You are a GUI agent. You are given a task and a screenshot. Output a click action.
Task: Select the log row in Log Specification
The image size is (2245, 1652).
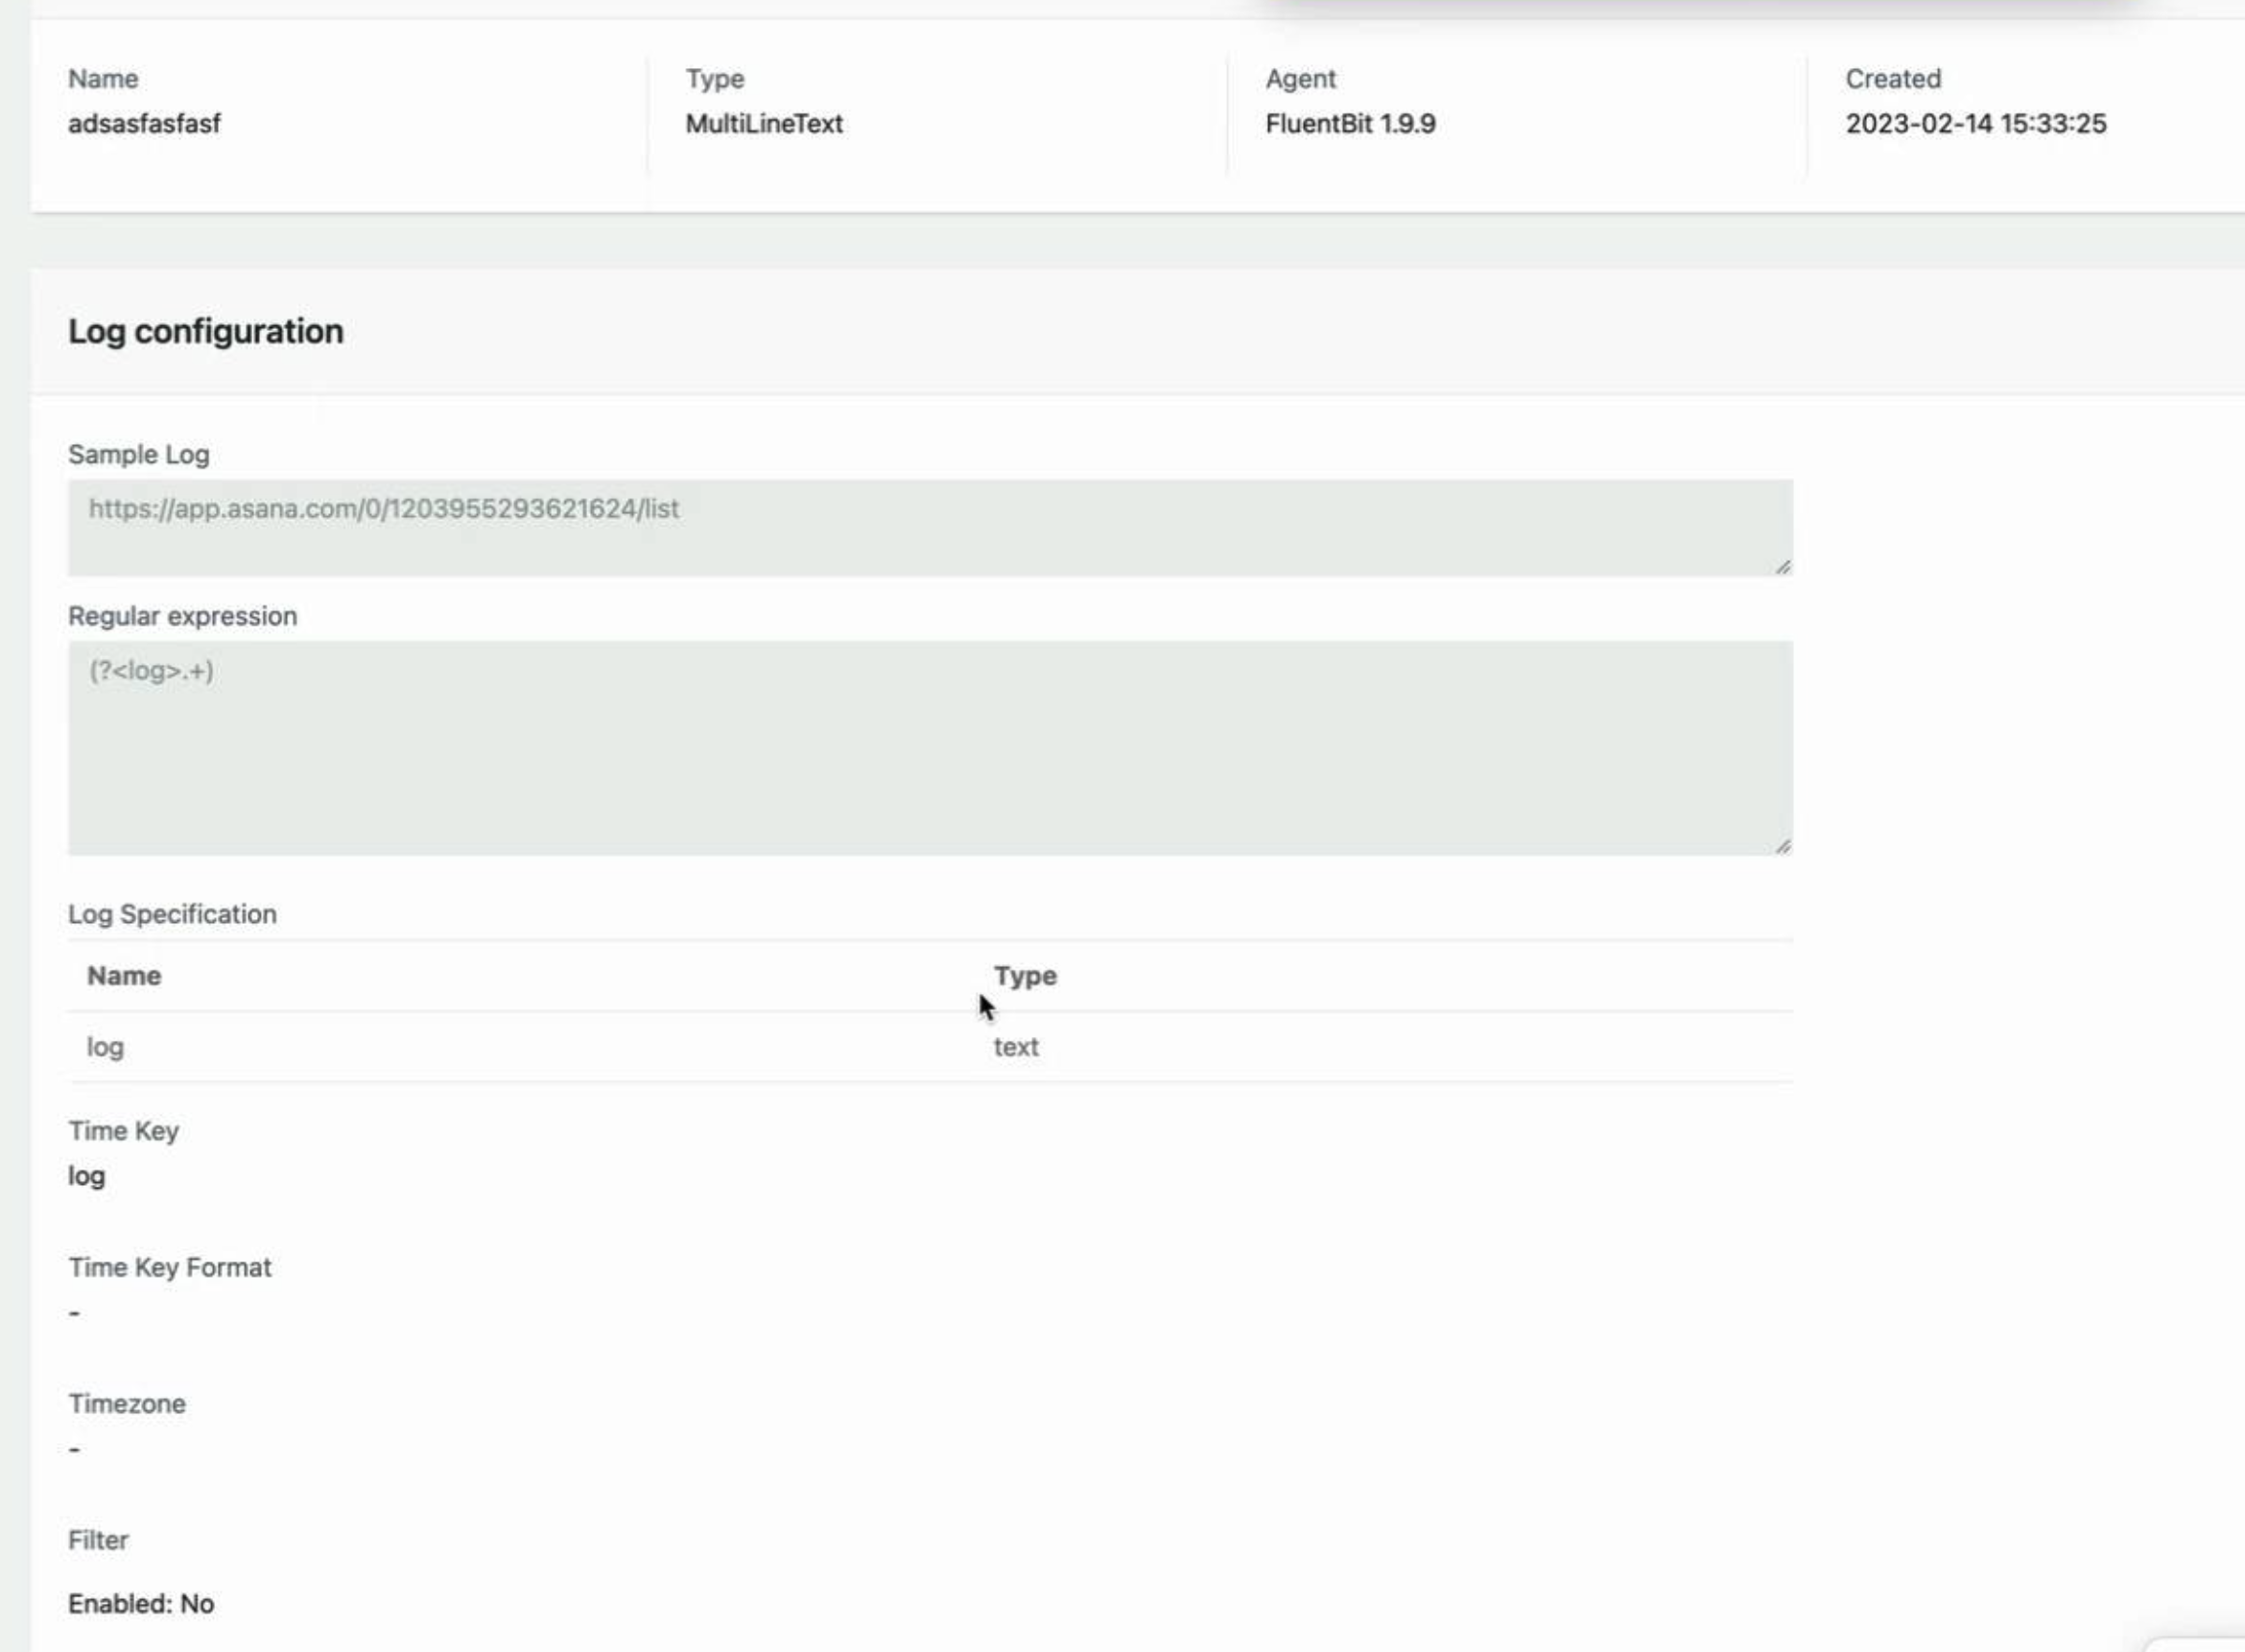click(105, 1046)
